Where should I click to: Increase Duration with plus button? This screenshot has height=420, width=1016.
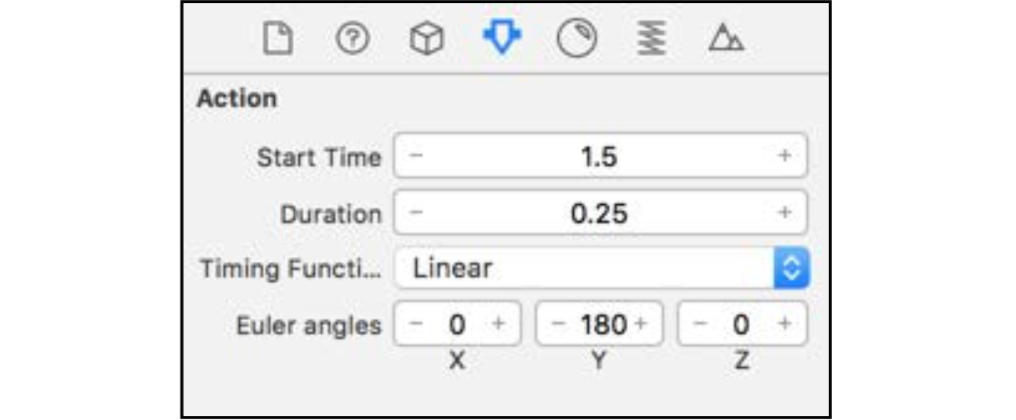[784, 213]
